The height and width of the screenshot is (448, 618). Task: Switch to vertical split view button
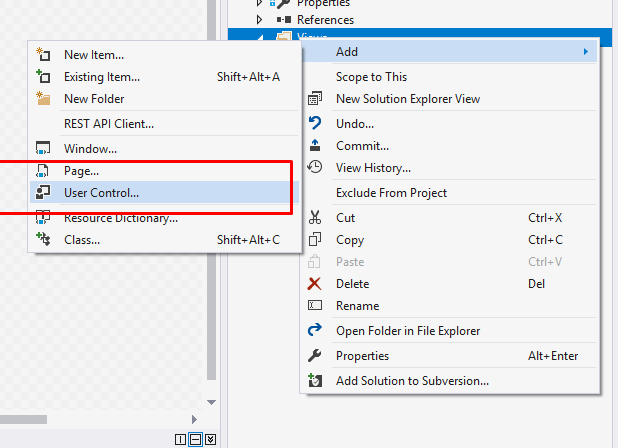pos(181,440)
